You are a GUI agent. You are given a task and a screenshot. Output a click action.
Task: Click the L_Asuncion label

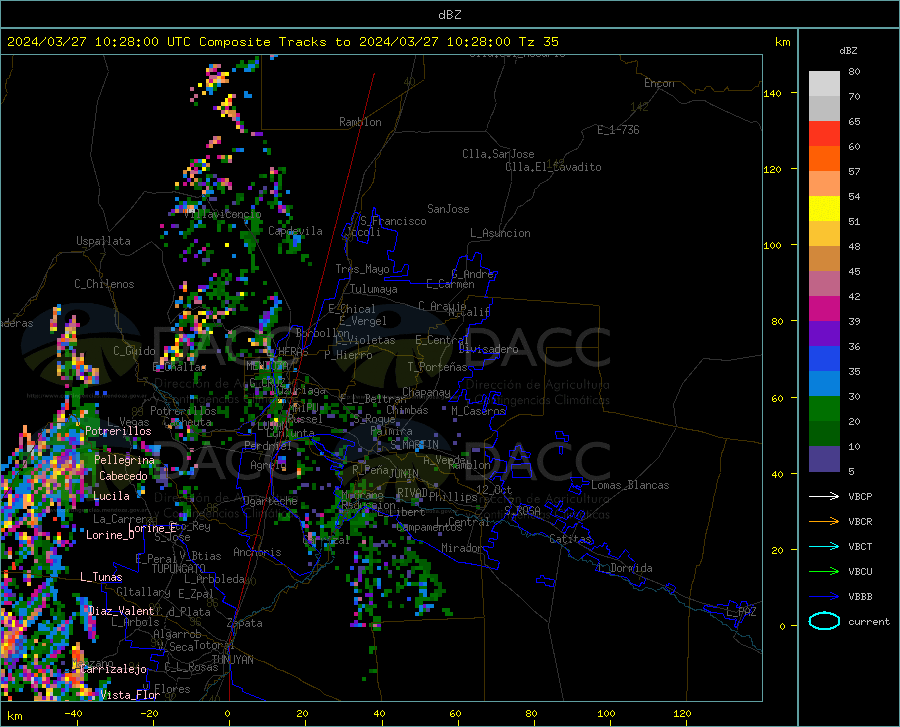(x=500, y=233)
